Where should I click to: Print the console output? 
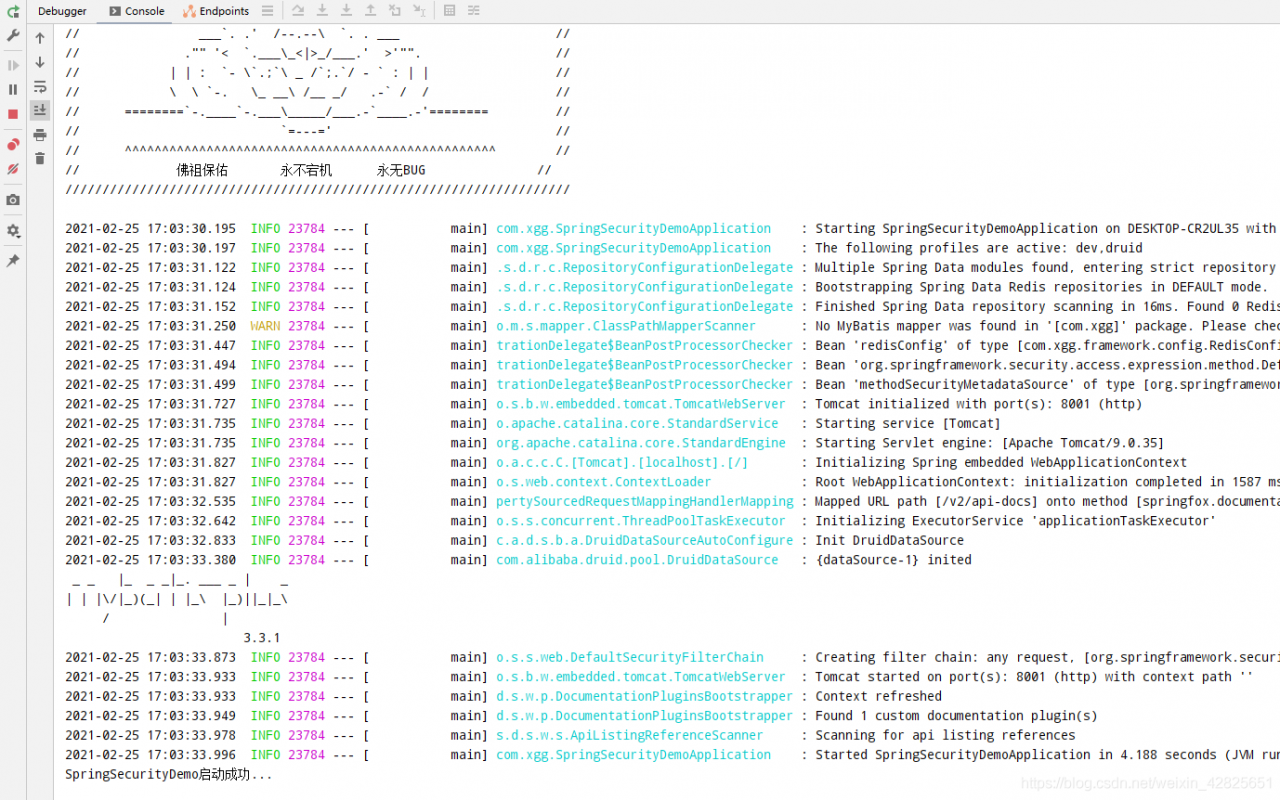[40, 134]
